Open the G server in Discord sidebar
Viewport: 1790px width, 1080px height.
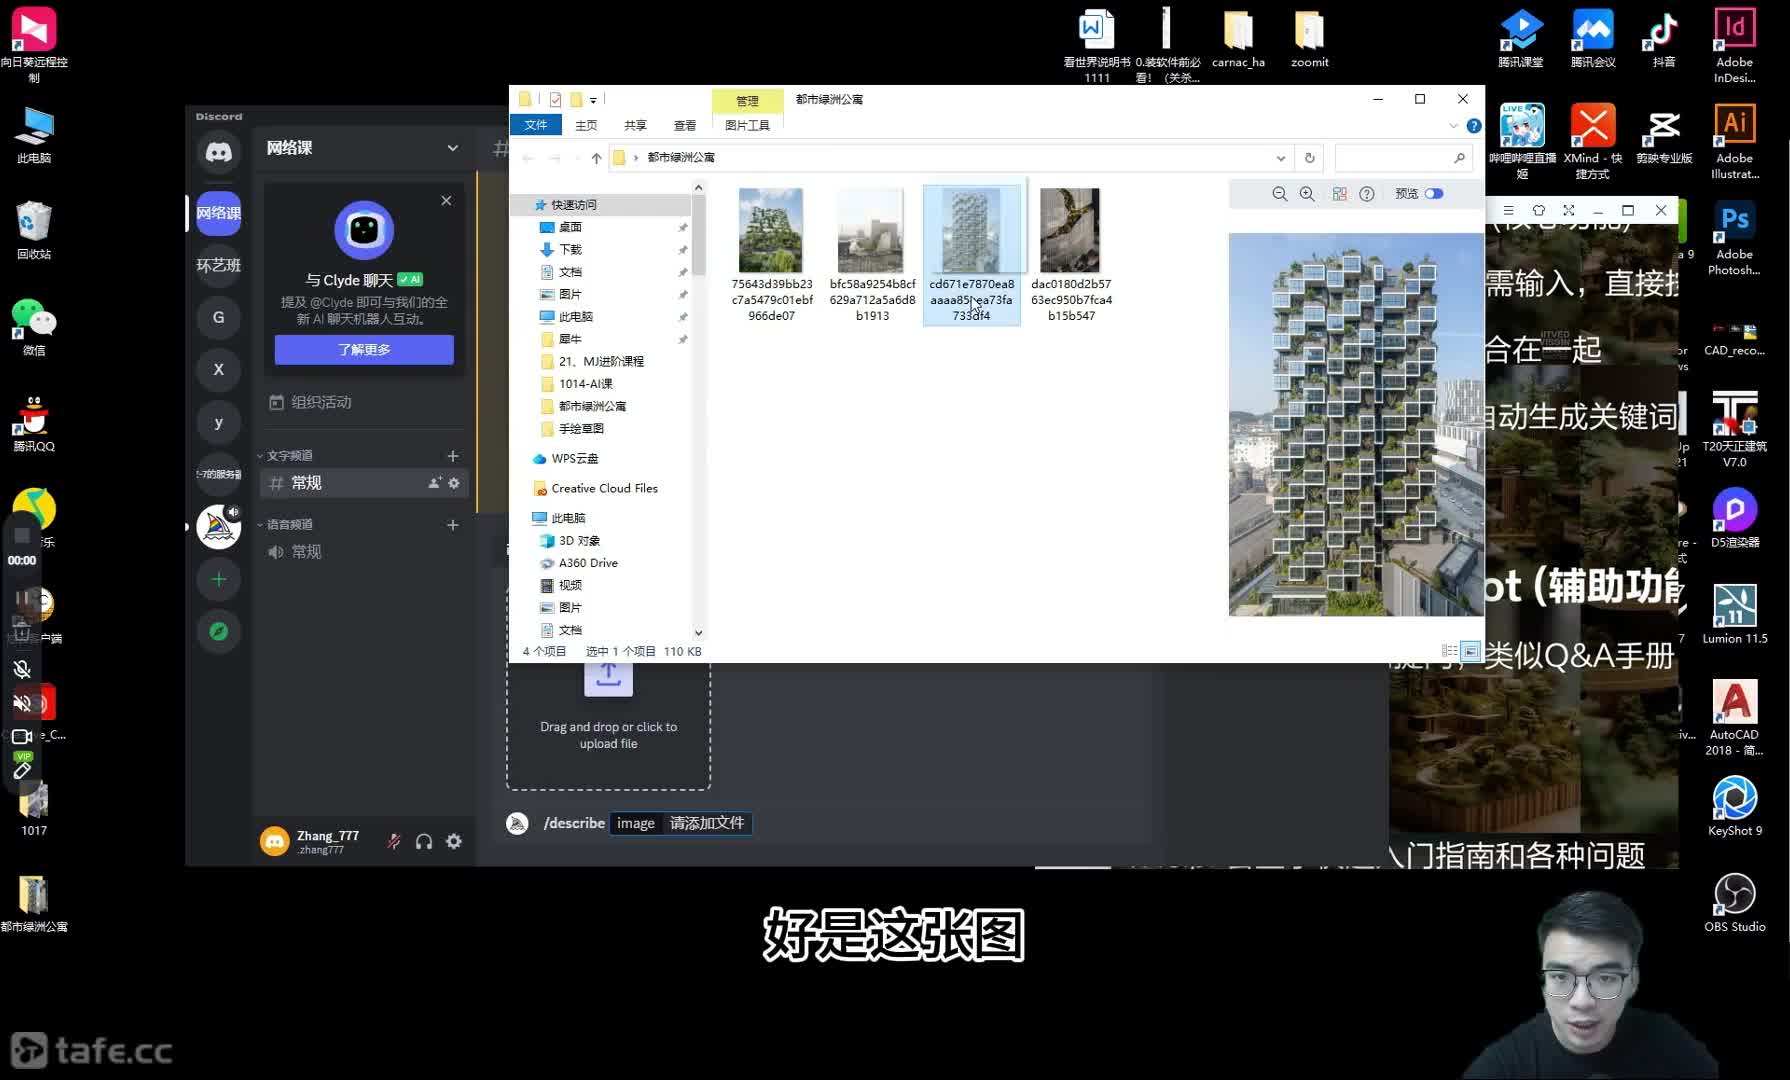(x=218, y=317)
